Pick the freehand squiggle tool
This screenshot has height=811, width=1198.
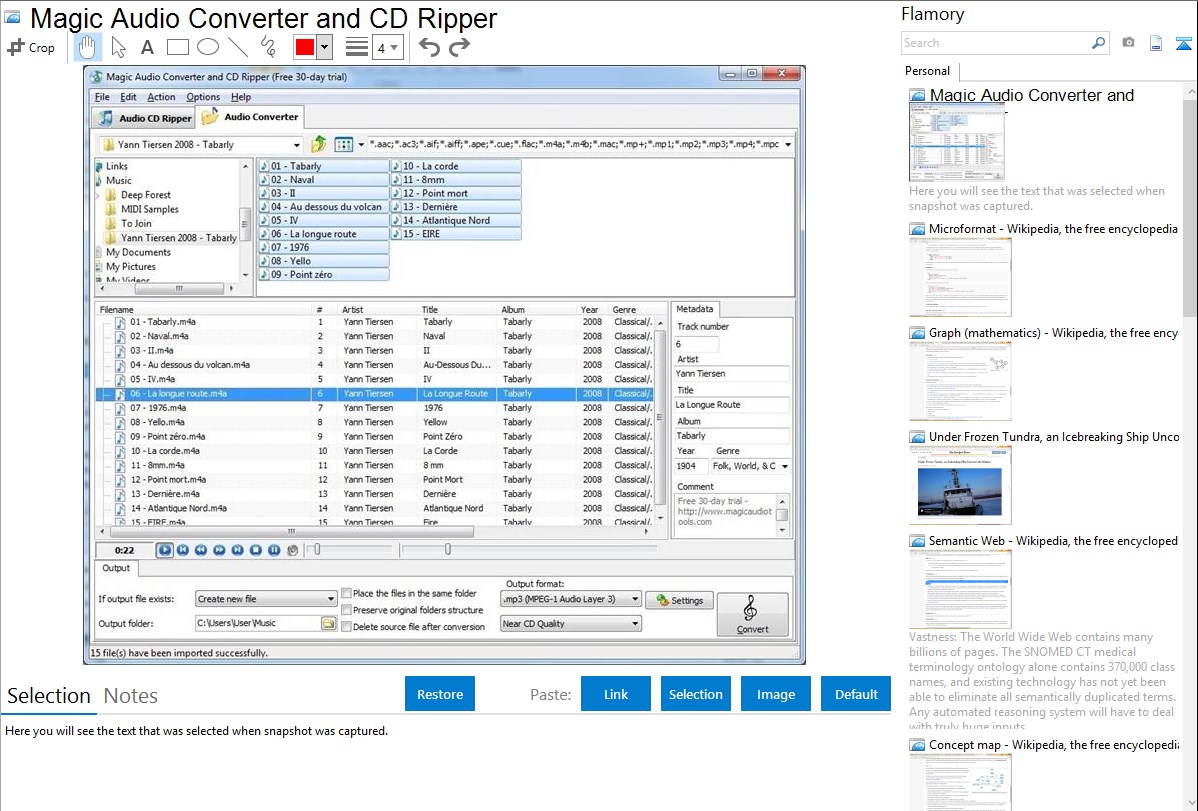(267, 47)
